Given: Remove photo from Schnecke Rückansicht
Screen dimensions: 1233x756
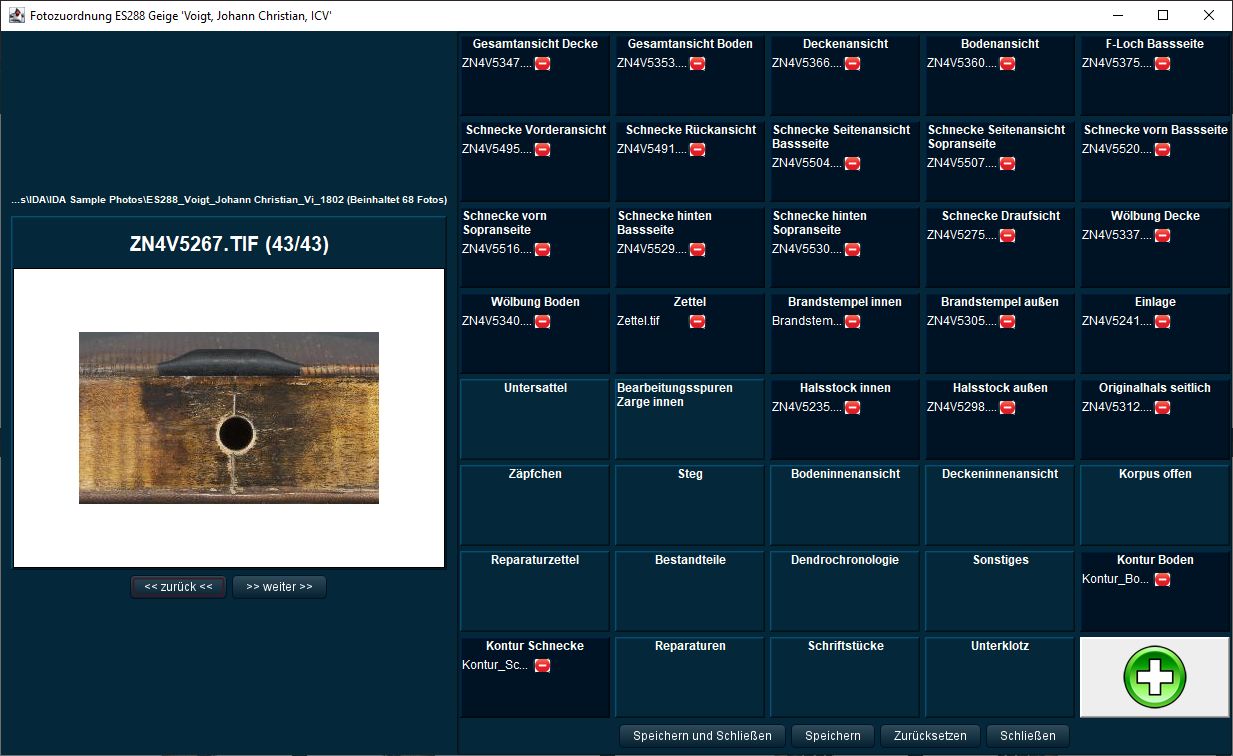Looking at the screenshot, I should coord(697,150).
